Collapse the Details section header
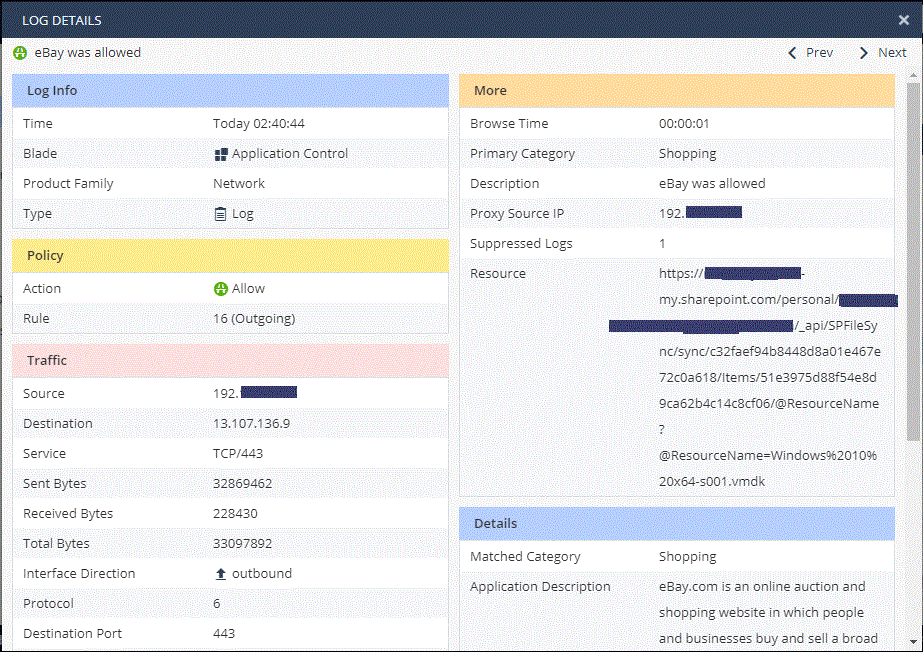The height and width of the screenshot is (652, 923). tap(677, 524)
